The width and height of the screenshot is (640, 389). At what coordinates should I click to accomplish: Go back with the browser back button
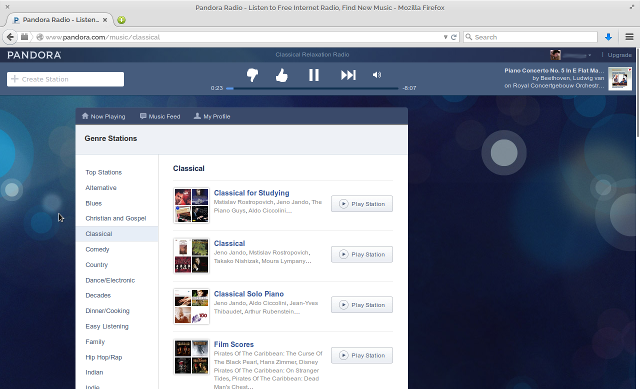pyautogui.click(x=10, y=37)
